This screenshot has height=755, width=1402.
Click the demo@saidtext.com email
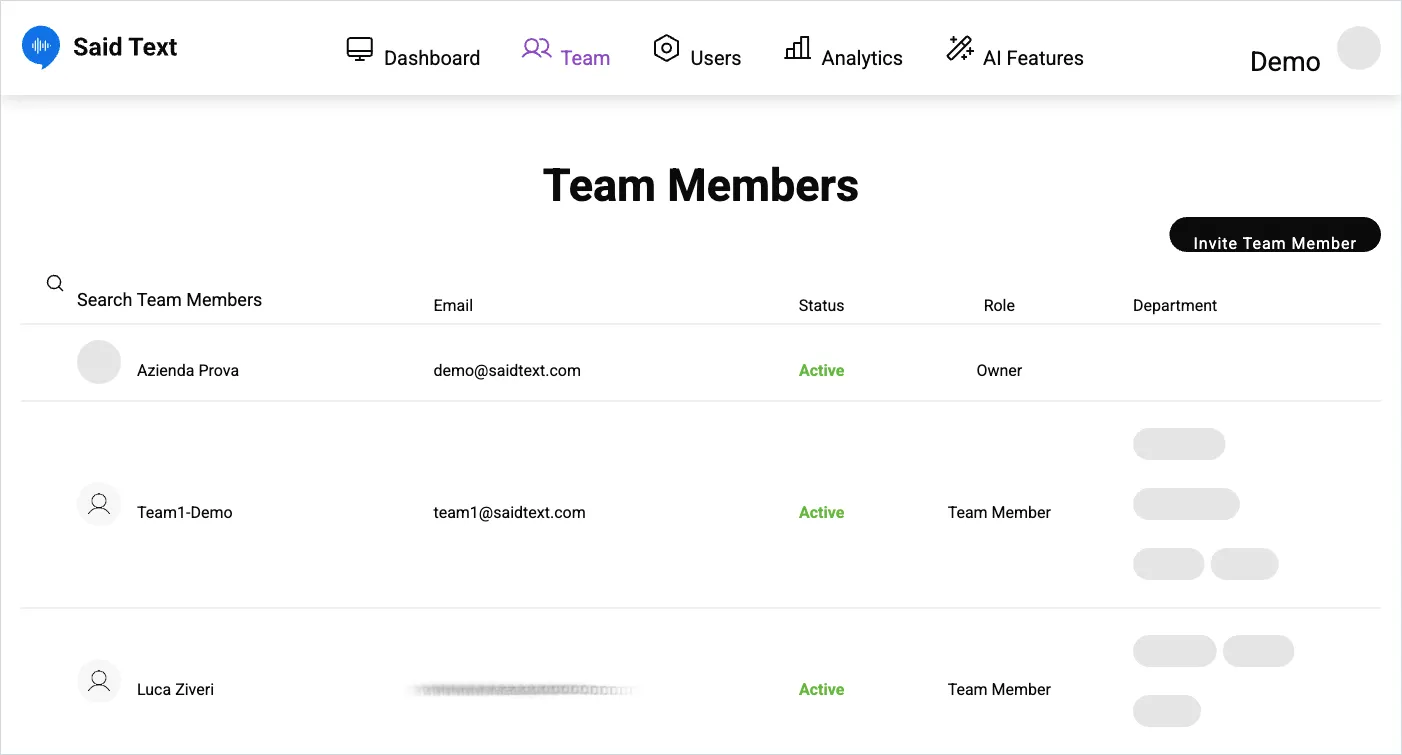(x=507, y=371)
